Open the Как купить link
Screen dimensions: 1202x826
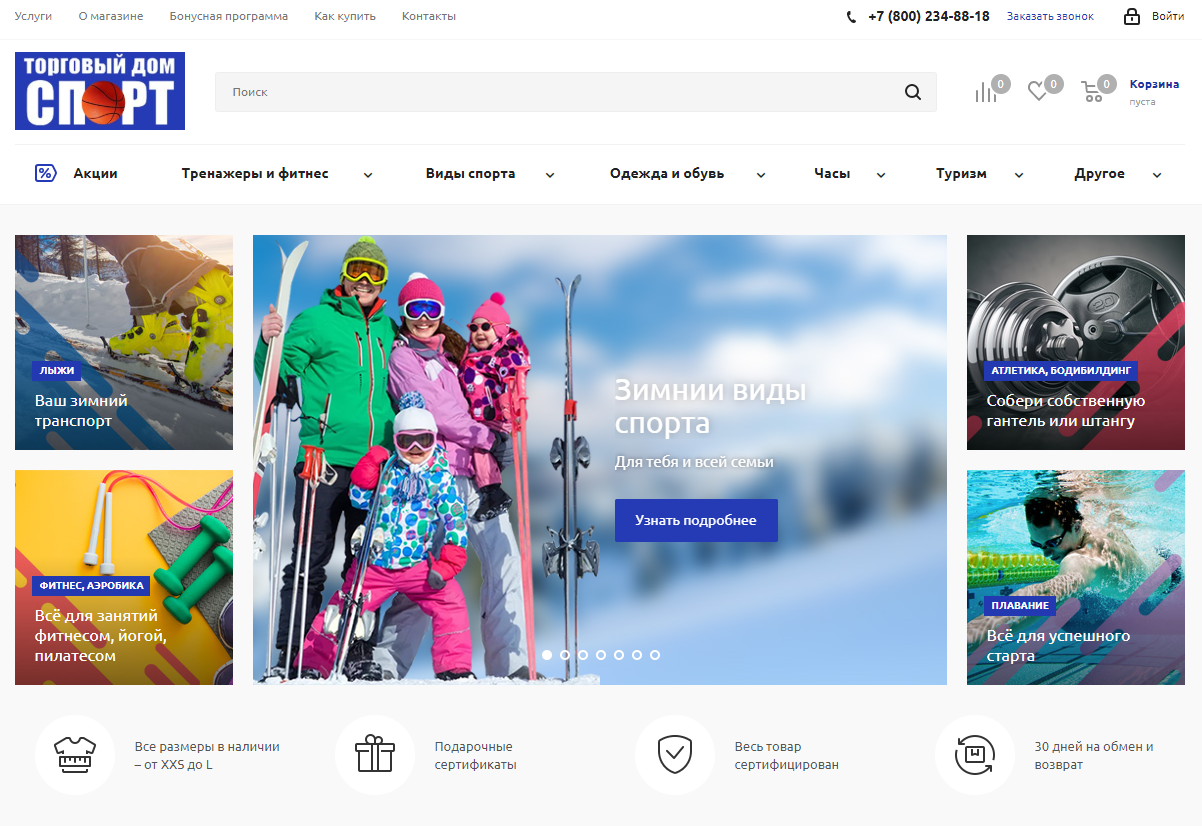(x=345, y=16)
